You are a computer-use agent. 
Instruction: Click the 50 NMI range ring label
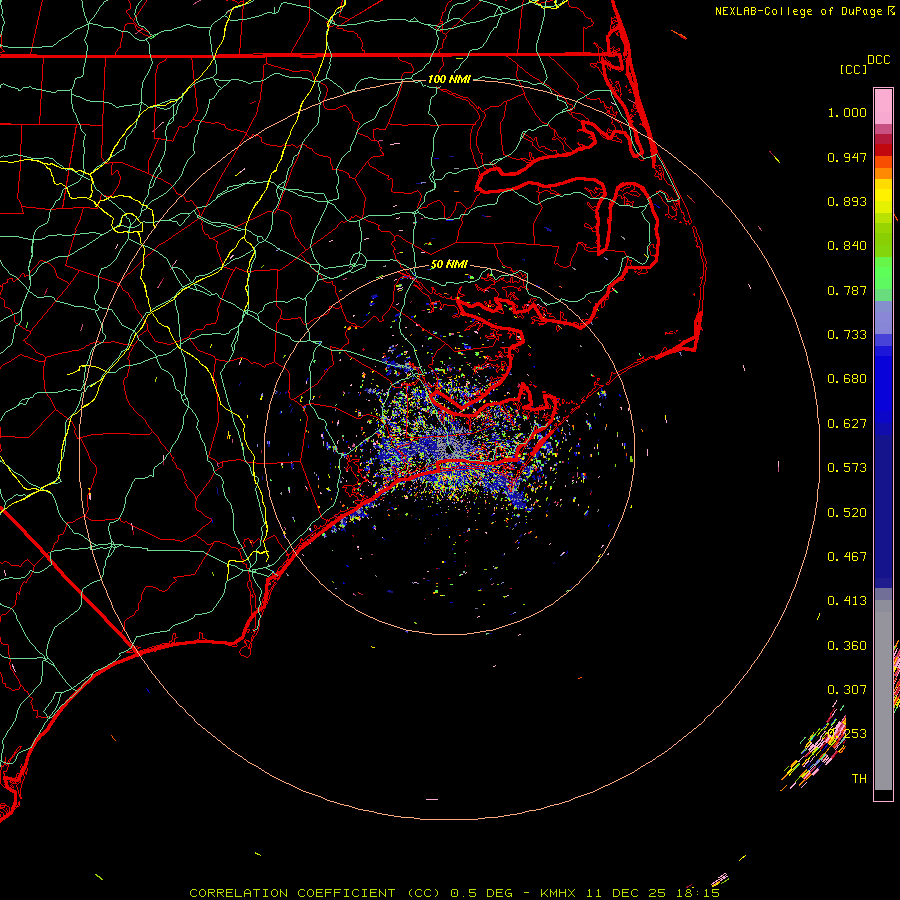(x=449, y=264)
